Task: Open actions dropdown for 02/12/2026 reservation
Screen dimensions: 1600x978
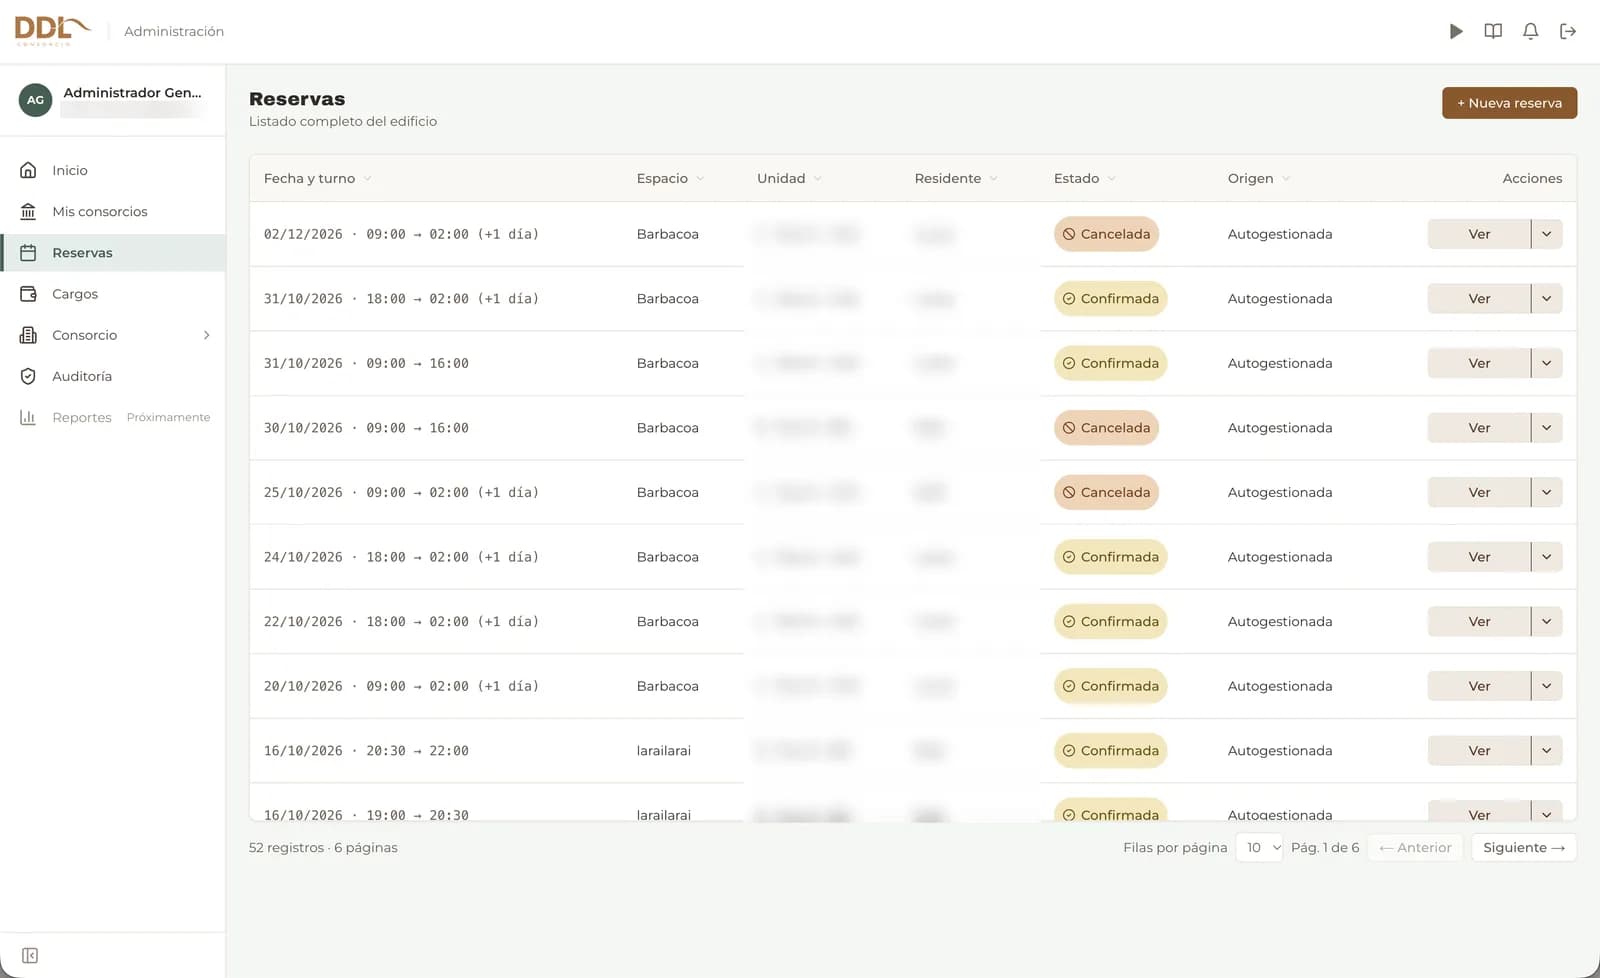Action: click(1547, 234)
